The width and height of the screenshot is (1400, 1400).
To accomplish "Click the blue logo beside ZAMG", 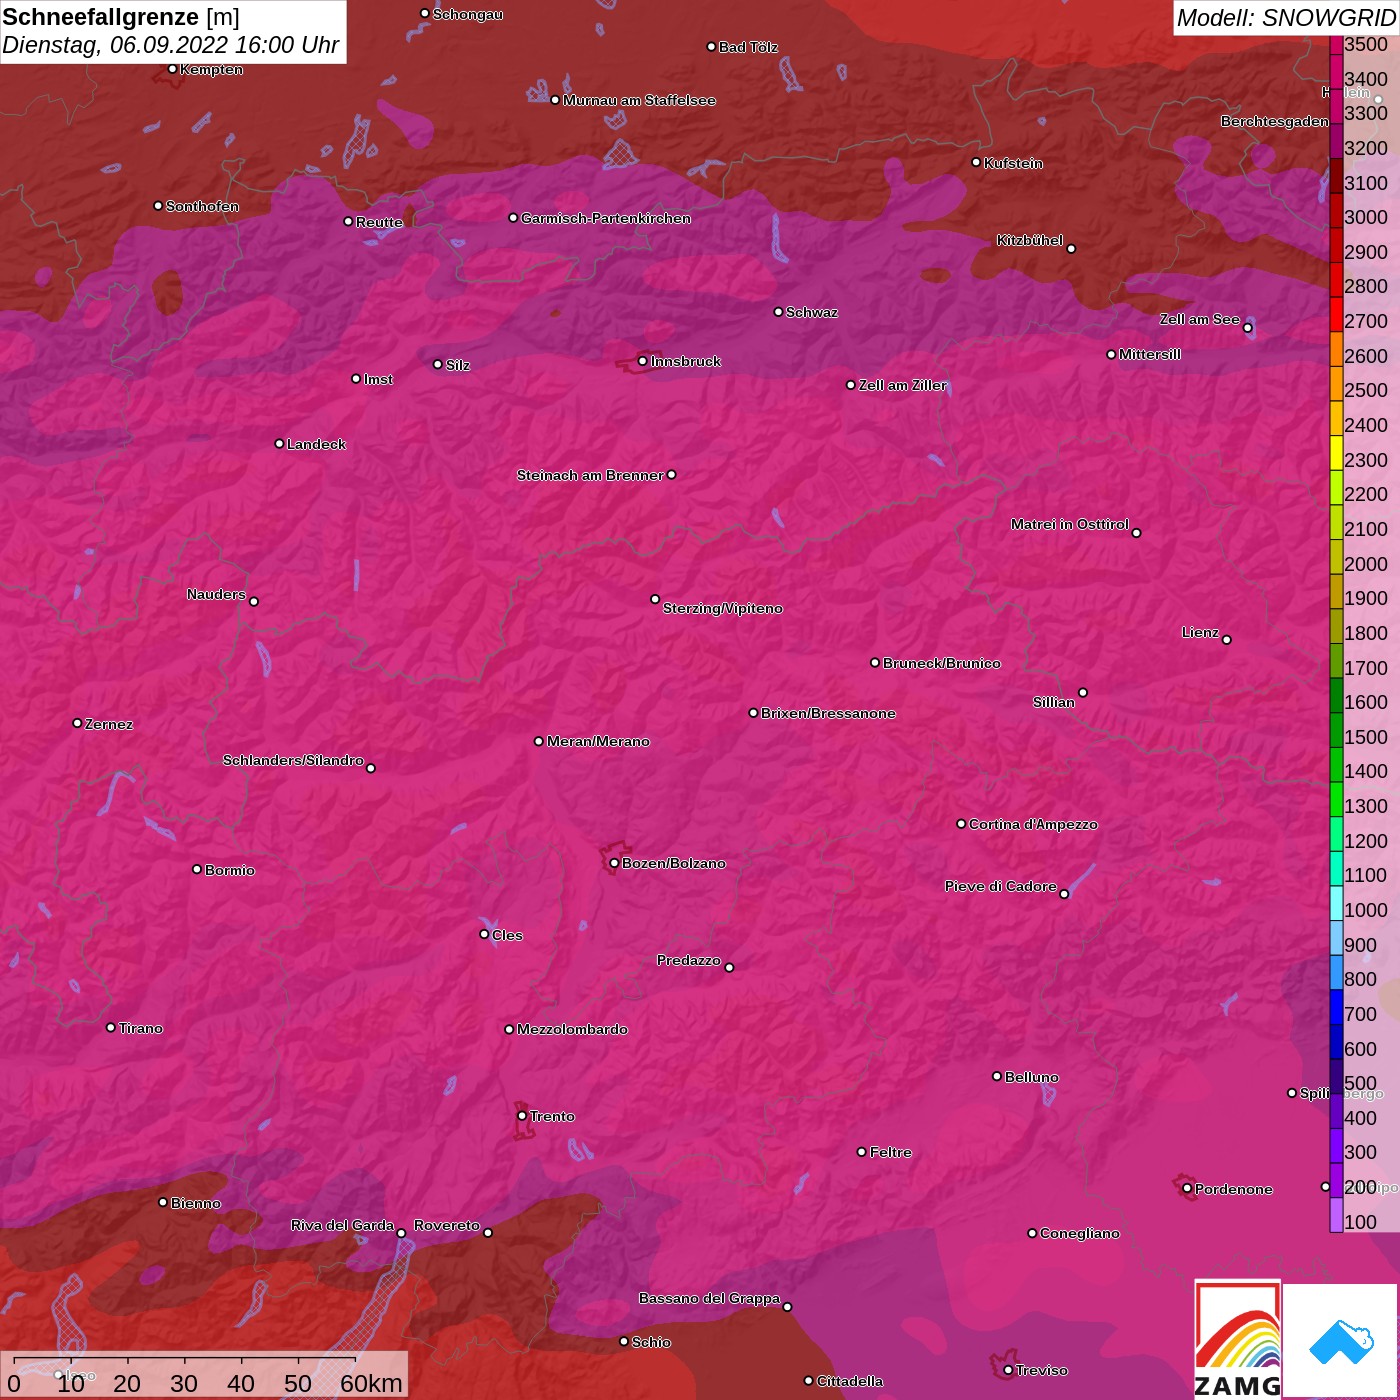I will [1341, 1340].
